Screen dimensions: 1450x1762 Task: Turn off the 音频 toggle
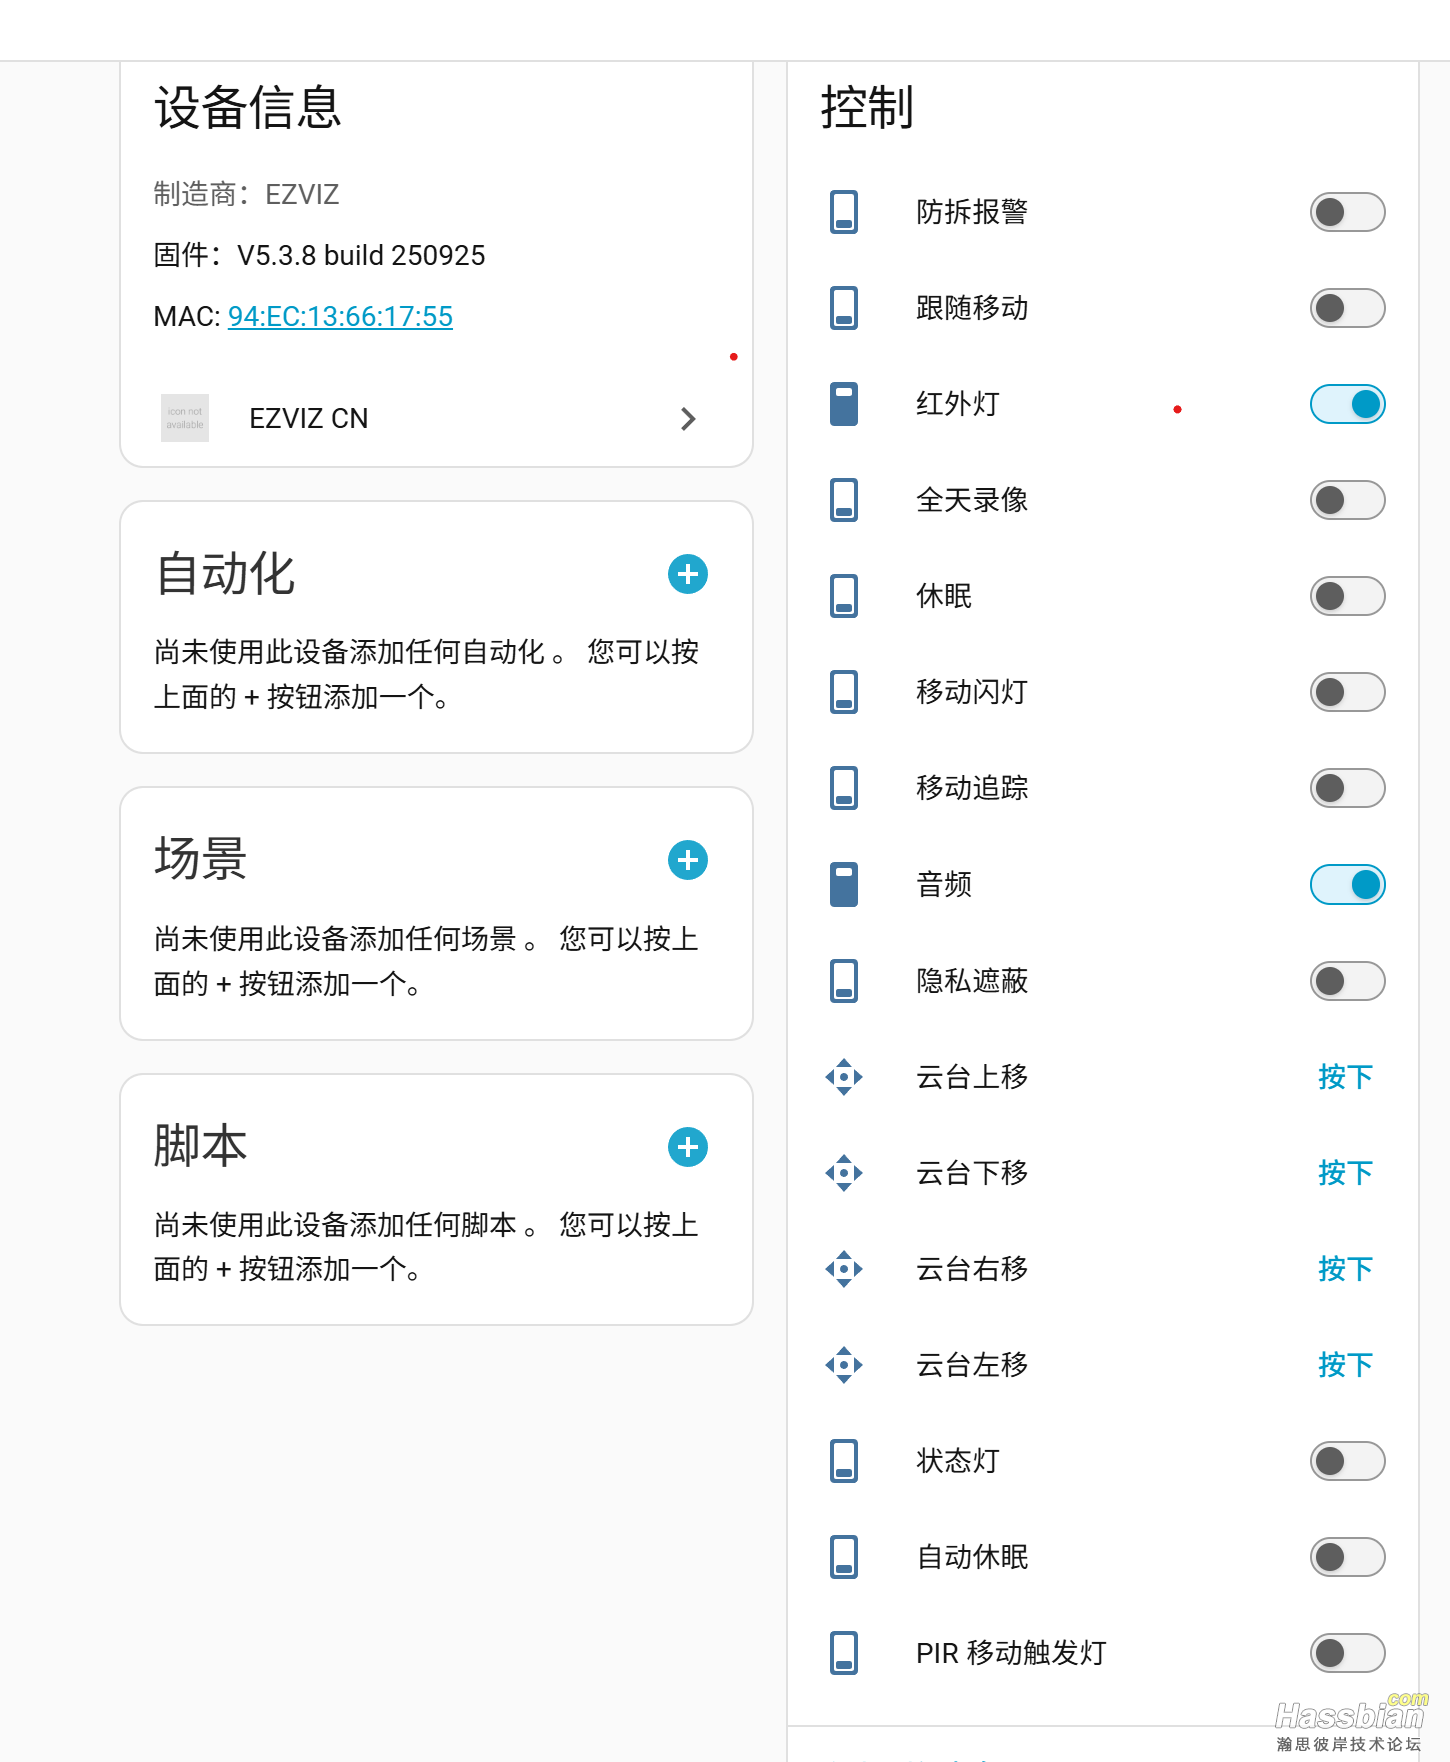(1348, 884)
